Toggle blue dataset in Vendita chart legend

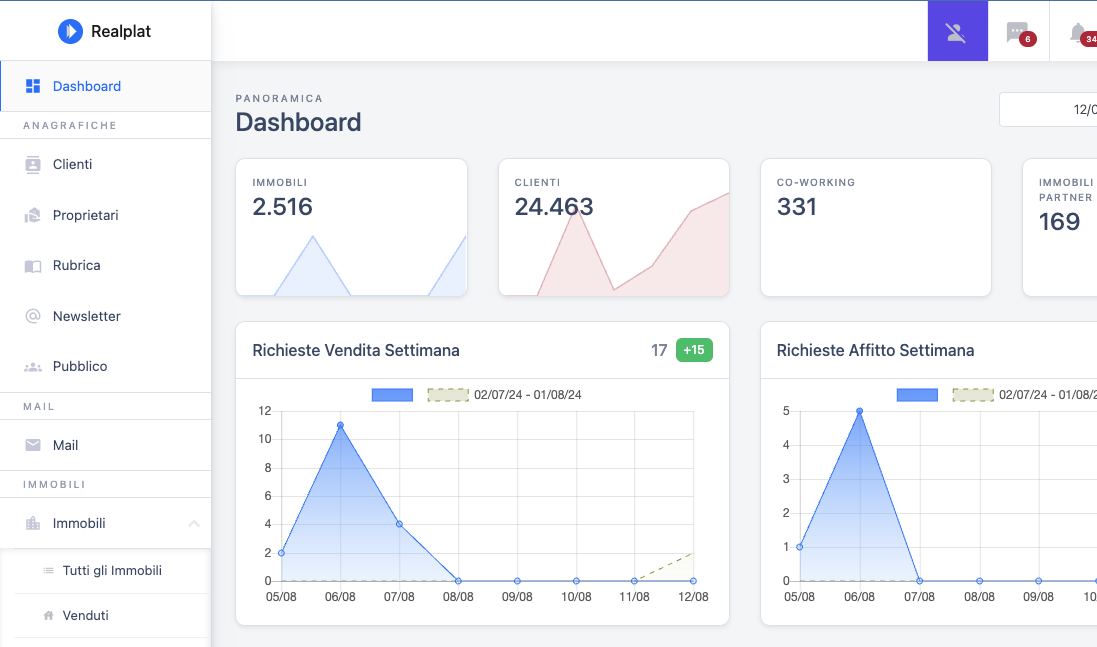(x=392, y=395)
